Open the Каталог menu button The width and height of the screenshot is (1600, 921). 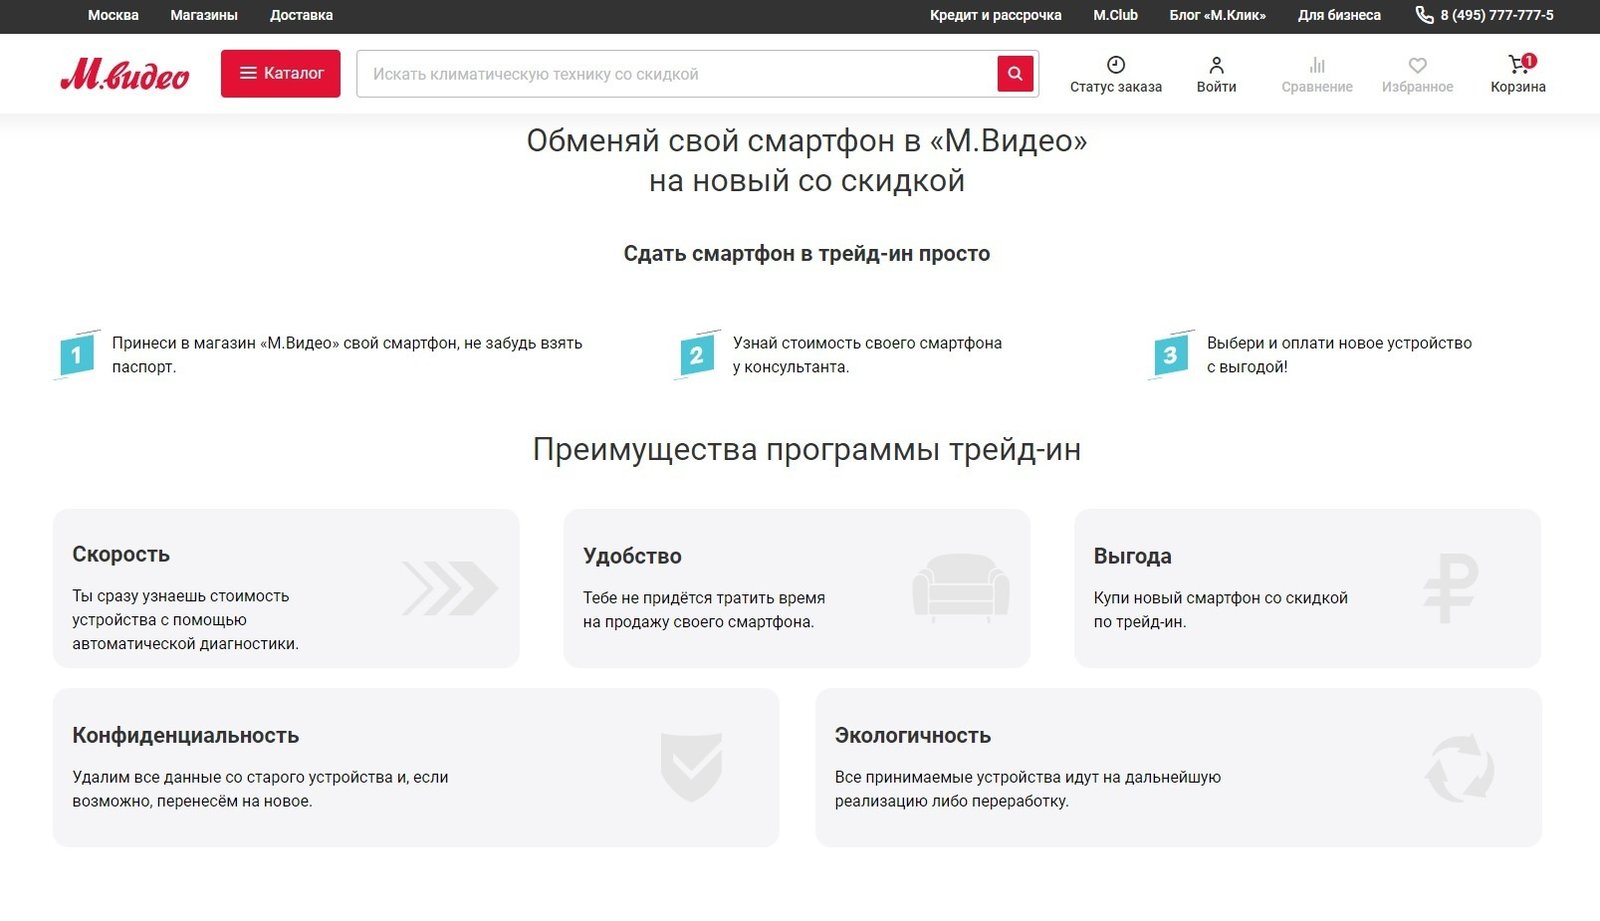[x=281, y=73]
